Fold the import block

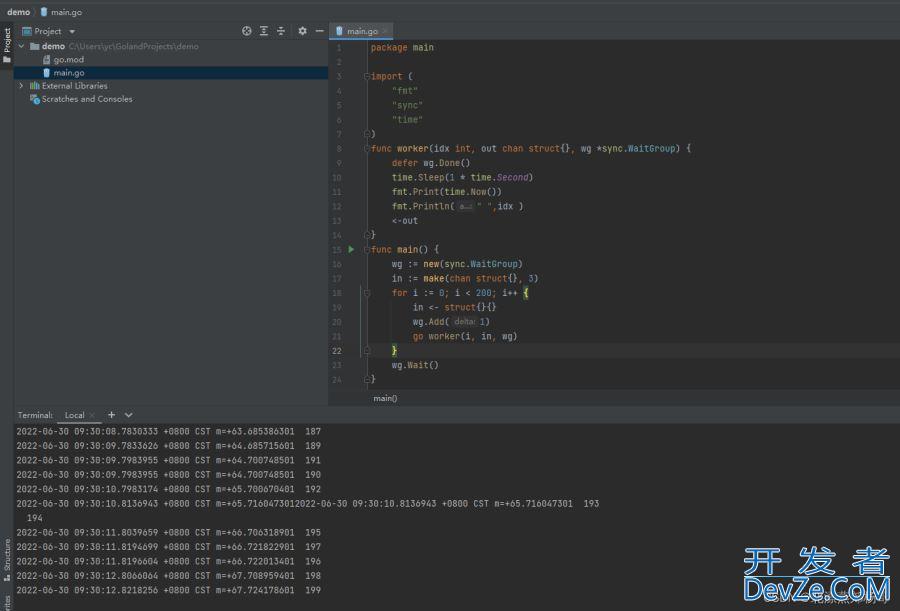(x=367, y=76)
